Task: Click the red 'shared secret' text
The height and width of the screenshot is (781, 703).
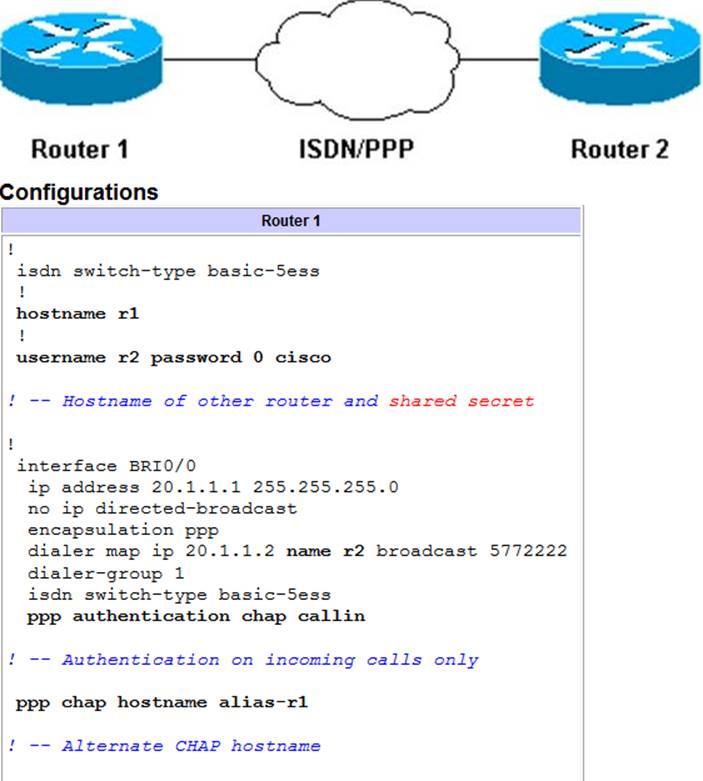Action: [461, 401]
